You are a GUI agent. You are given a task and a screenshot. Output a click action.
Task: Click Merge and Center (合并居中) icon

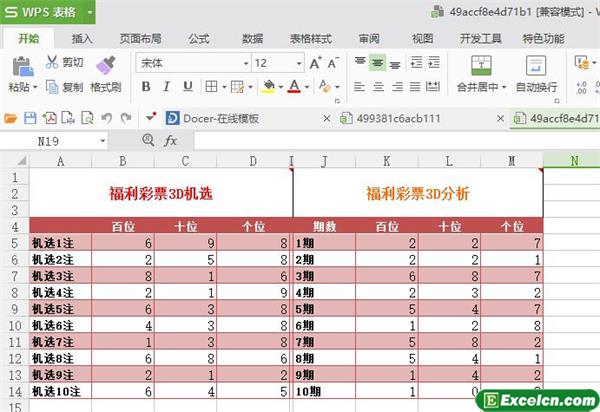click(481, 65)
